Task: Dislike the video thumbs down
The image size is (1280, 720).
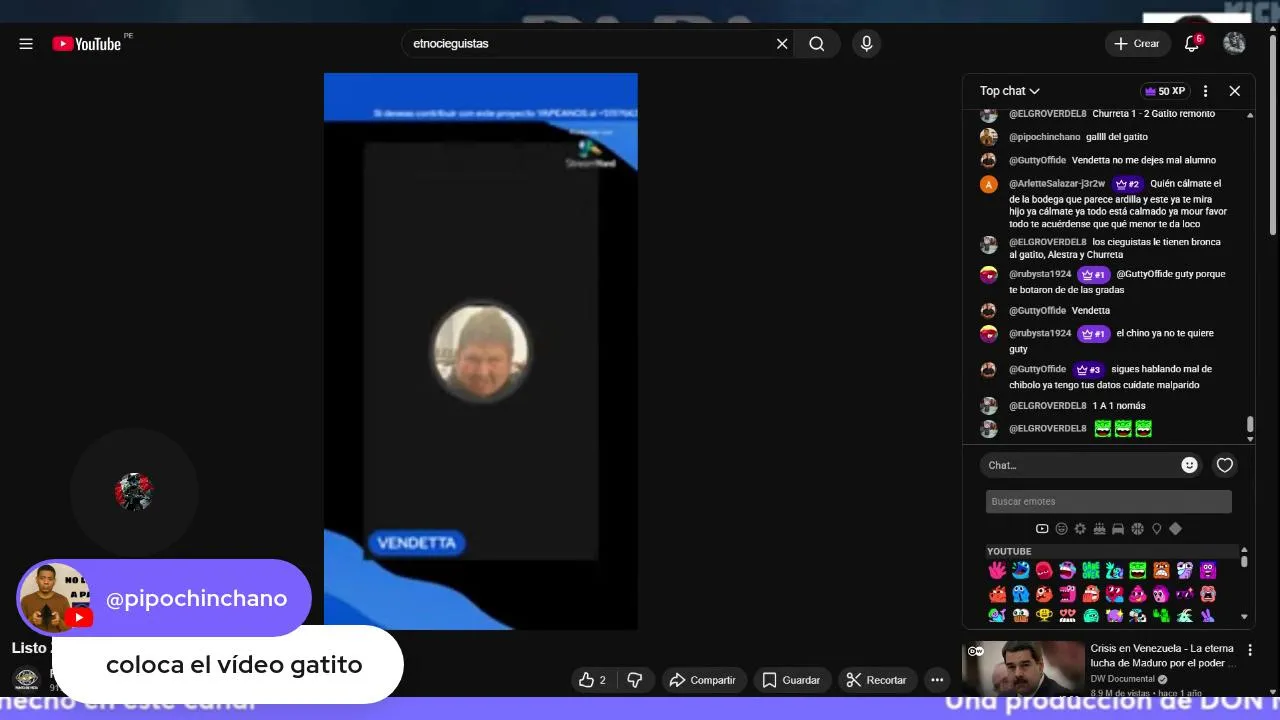Action: [634, 680]
